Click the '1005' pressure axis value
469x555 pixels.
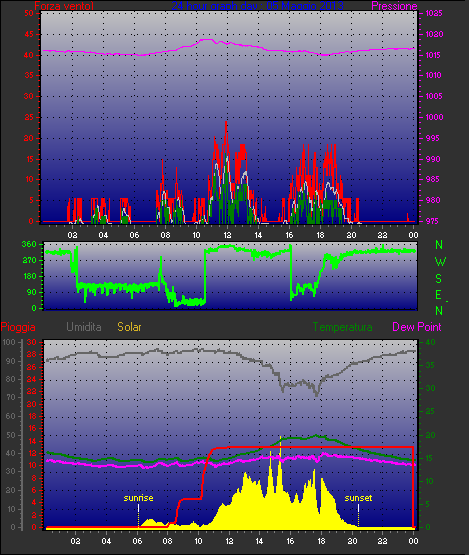(x=434, y=96)
